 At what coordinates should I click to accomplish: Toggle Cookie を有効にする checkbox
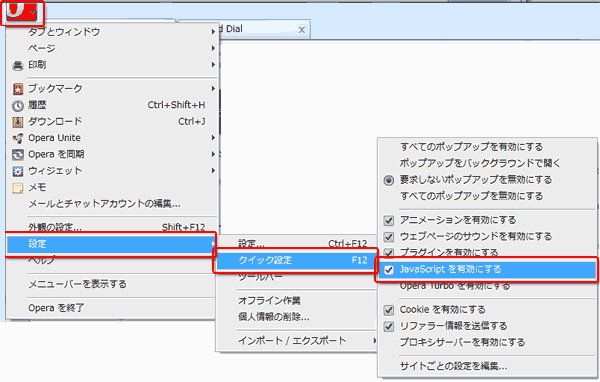pos(389,310)
